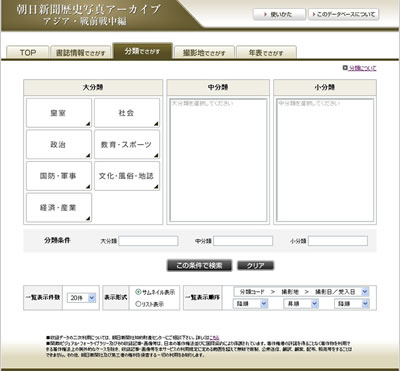Focus the 中分類 condition input field
This screenshot has width=400, height=371.
point(243,241)
